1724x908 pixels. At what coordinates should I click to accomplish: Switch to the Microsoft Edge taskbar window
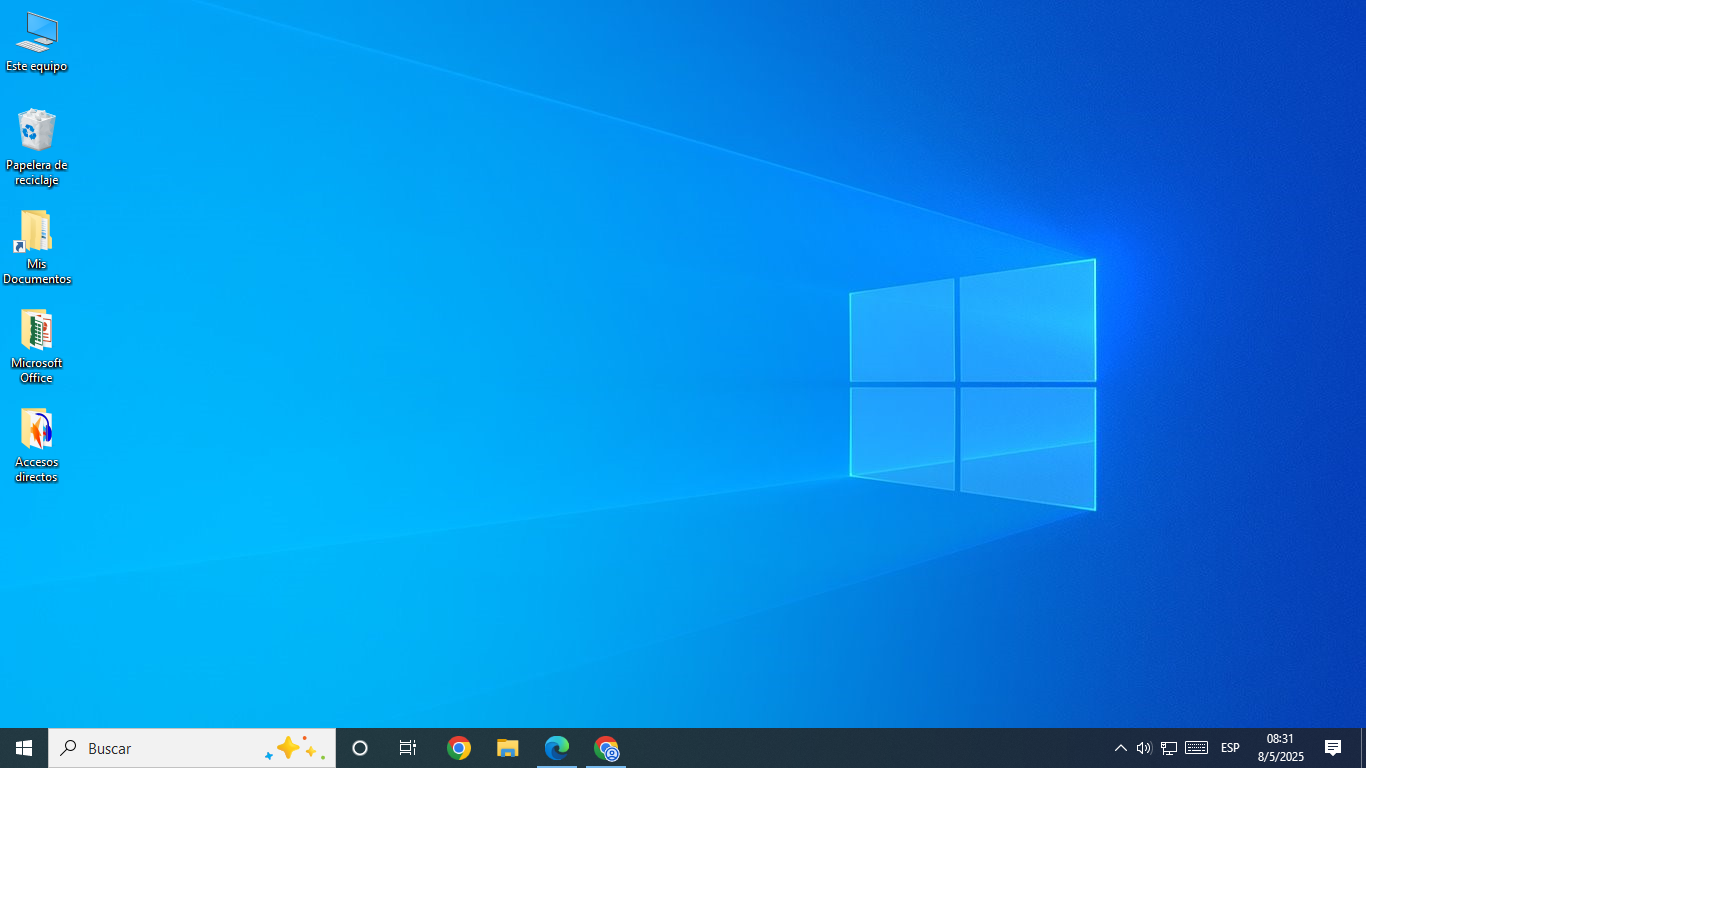click(x=557, y=748)
